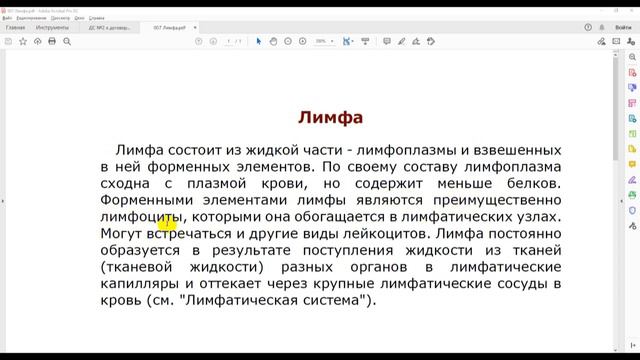Click the vertical scrollbar thumb
Image resolution: width=640 pixels, height=360 pixels.
[616, 108]
